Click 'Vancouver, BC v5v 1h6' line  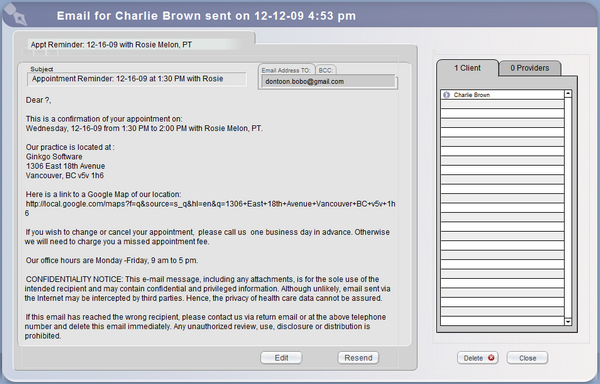pos(65,176)
